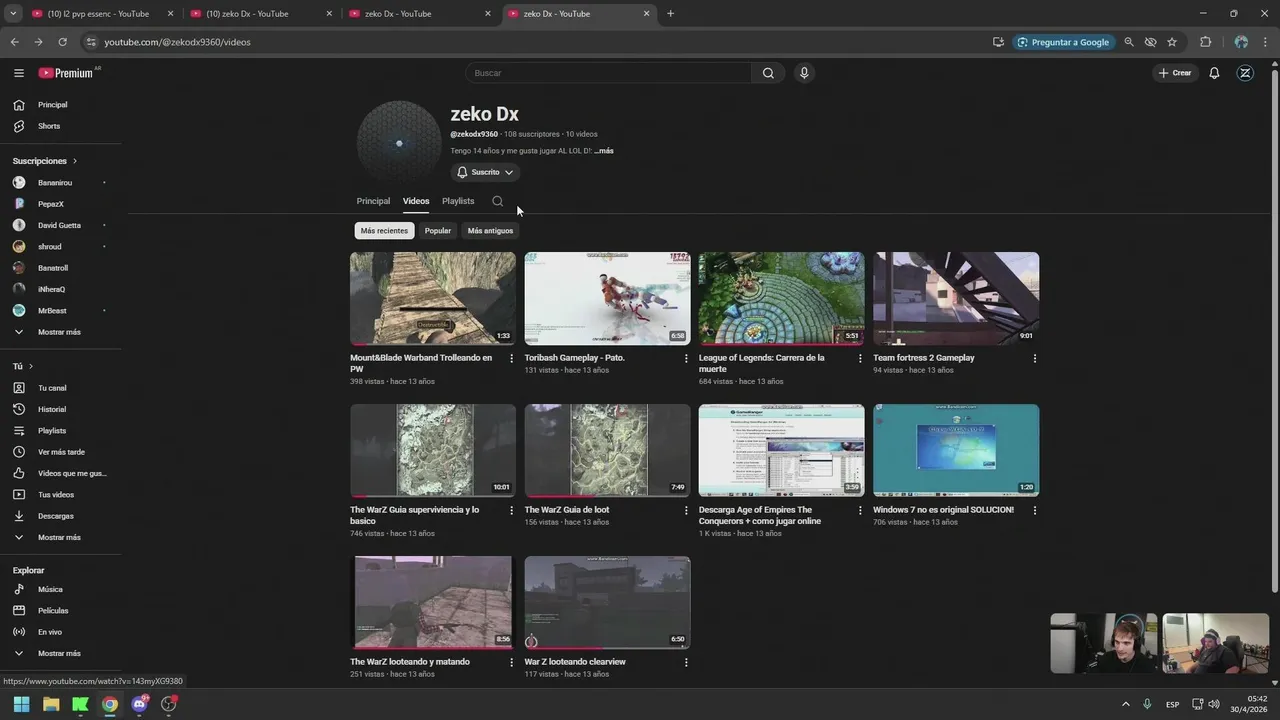Open the Tú section chevron
This screenshot has height=720, width=1280.
tap(31, 366)
